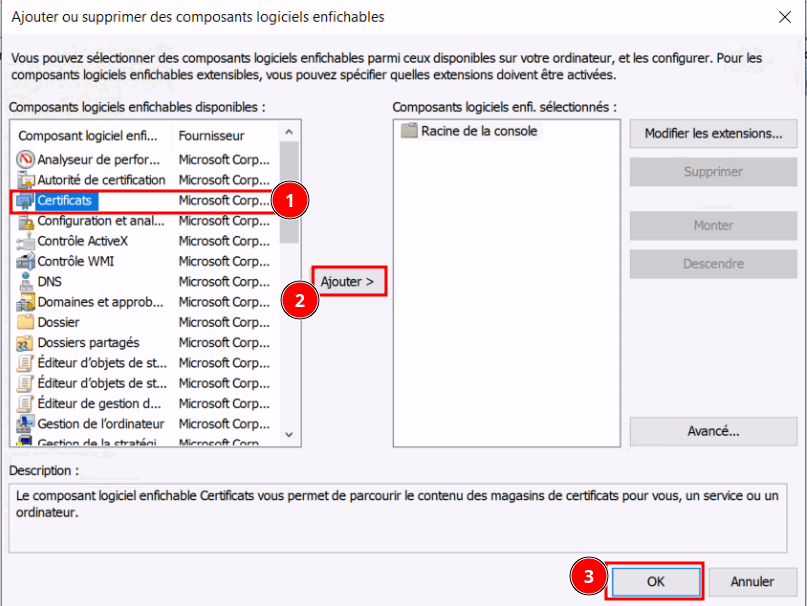
Task: Click the Autorité de certification icon
Action: [26, 180]
